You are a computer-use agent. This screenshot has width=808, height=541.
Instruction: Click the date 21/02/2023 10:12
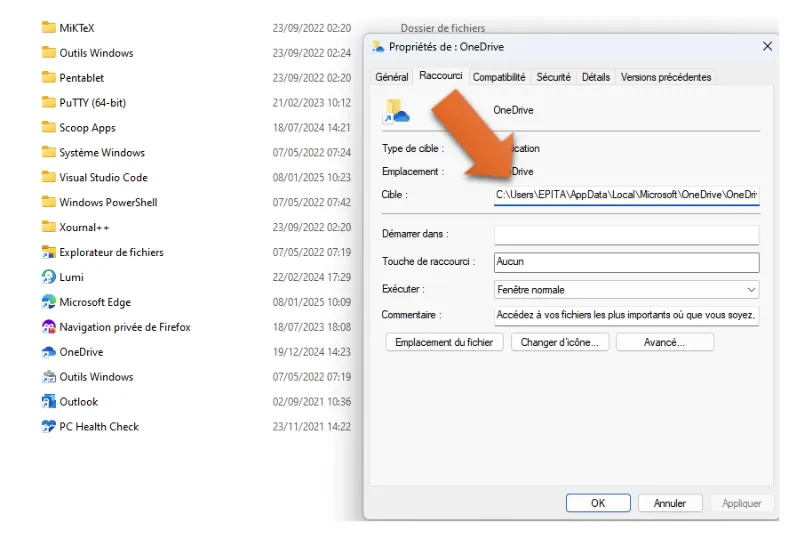pyautogui.click(x=312, y=103)
